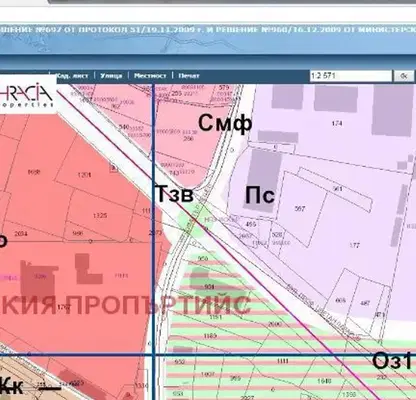The height and width of the screenshot is (400, 416).
Task: Select parcel 1111 in striped green zone
Action: tap(282, 361)
